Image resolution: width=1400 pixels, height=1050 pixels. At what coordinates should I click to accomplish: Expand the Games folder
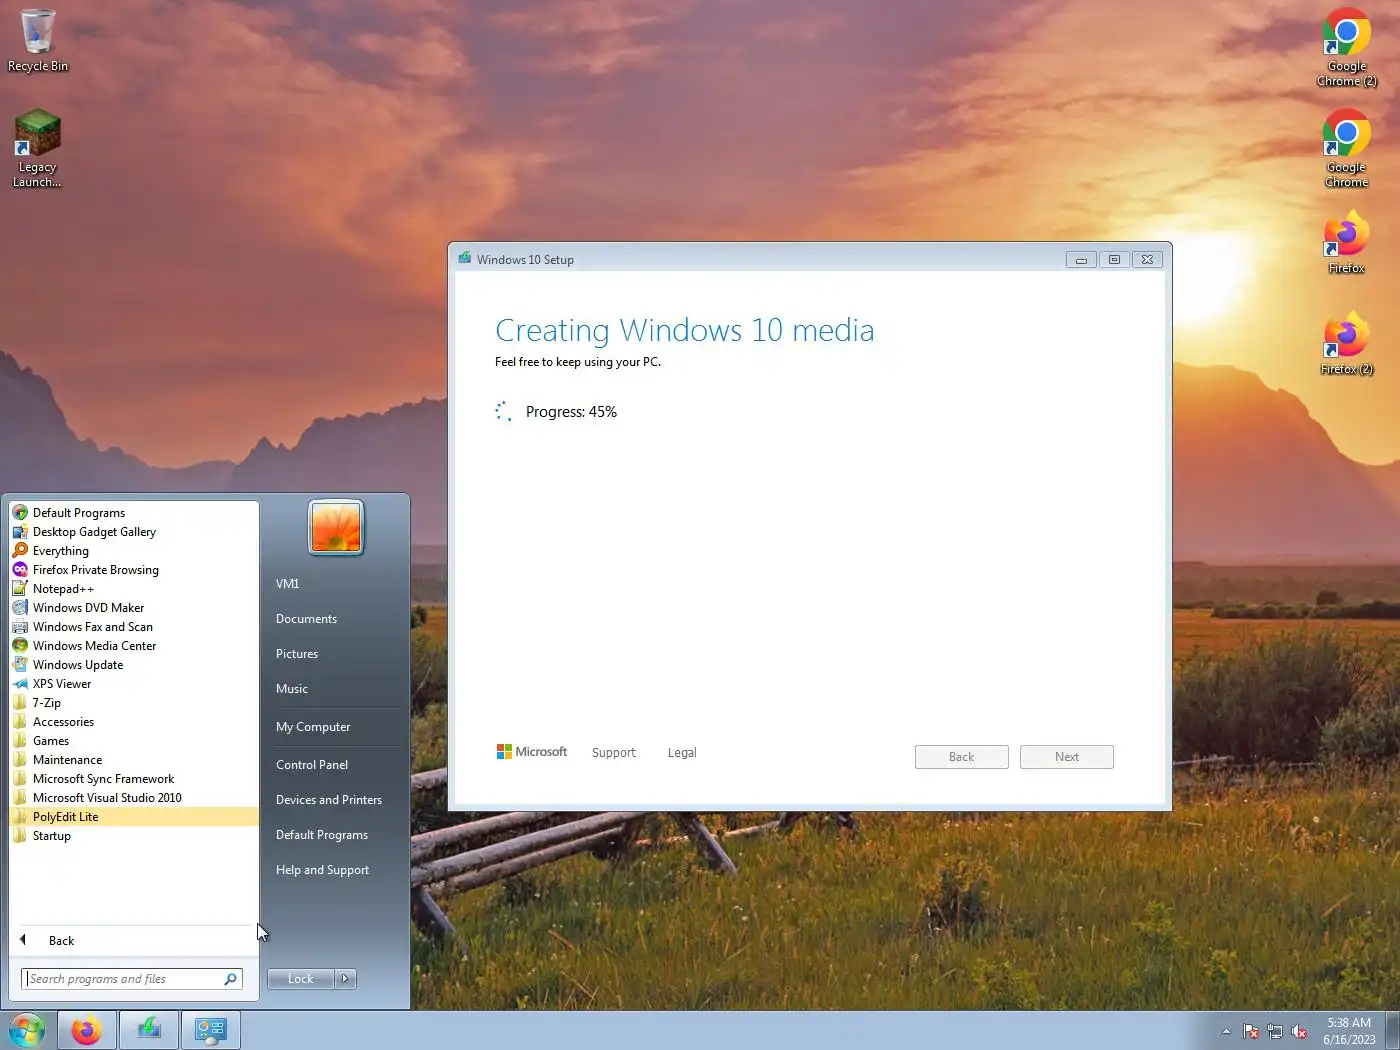pyautogui.click(x=134, y=741)
